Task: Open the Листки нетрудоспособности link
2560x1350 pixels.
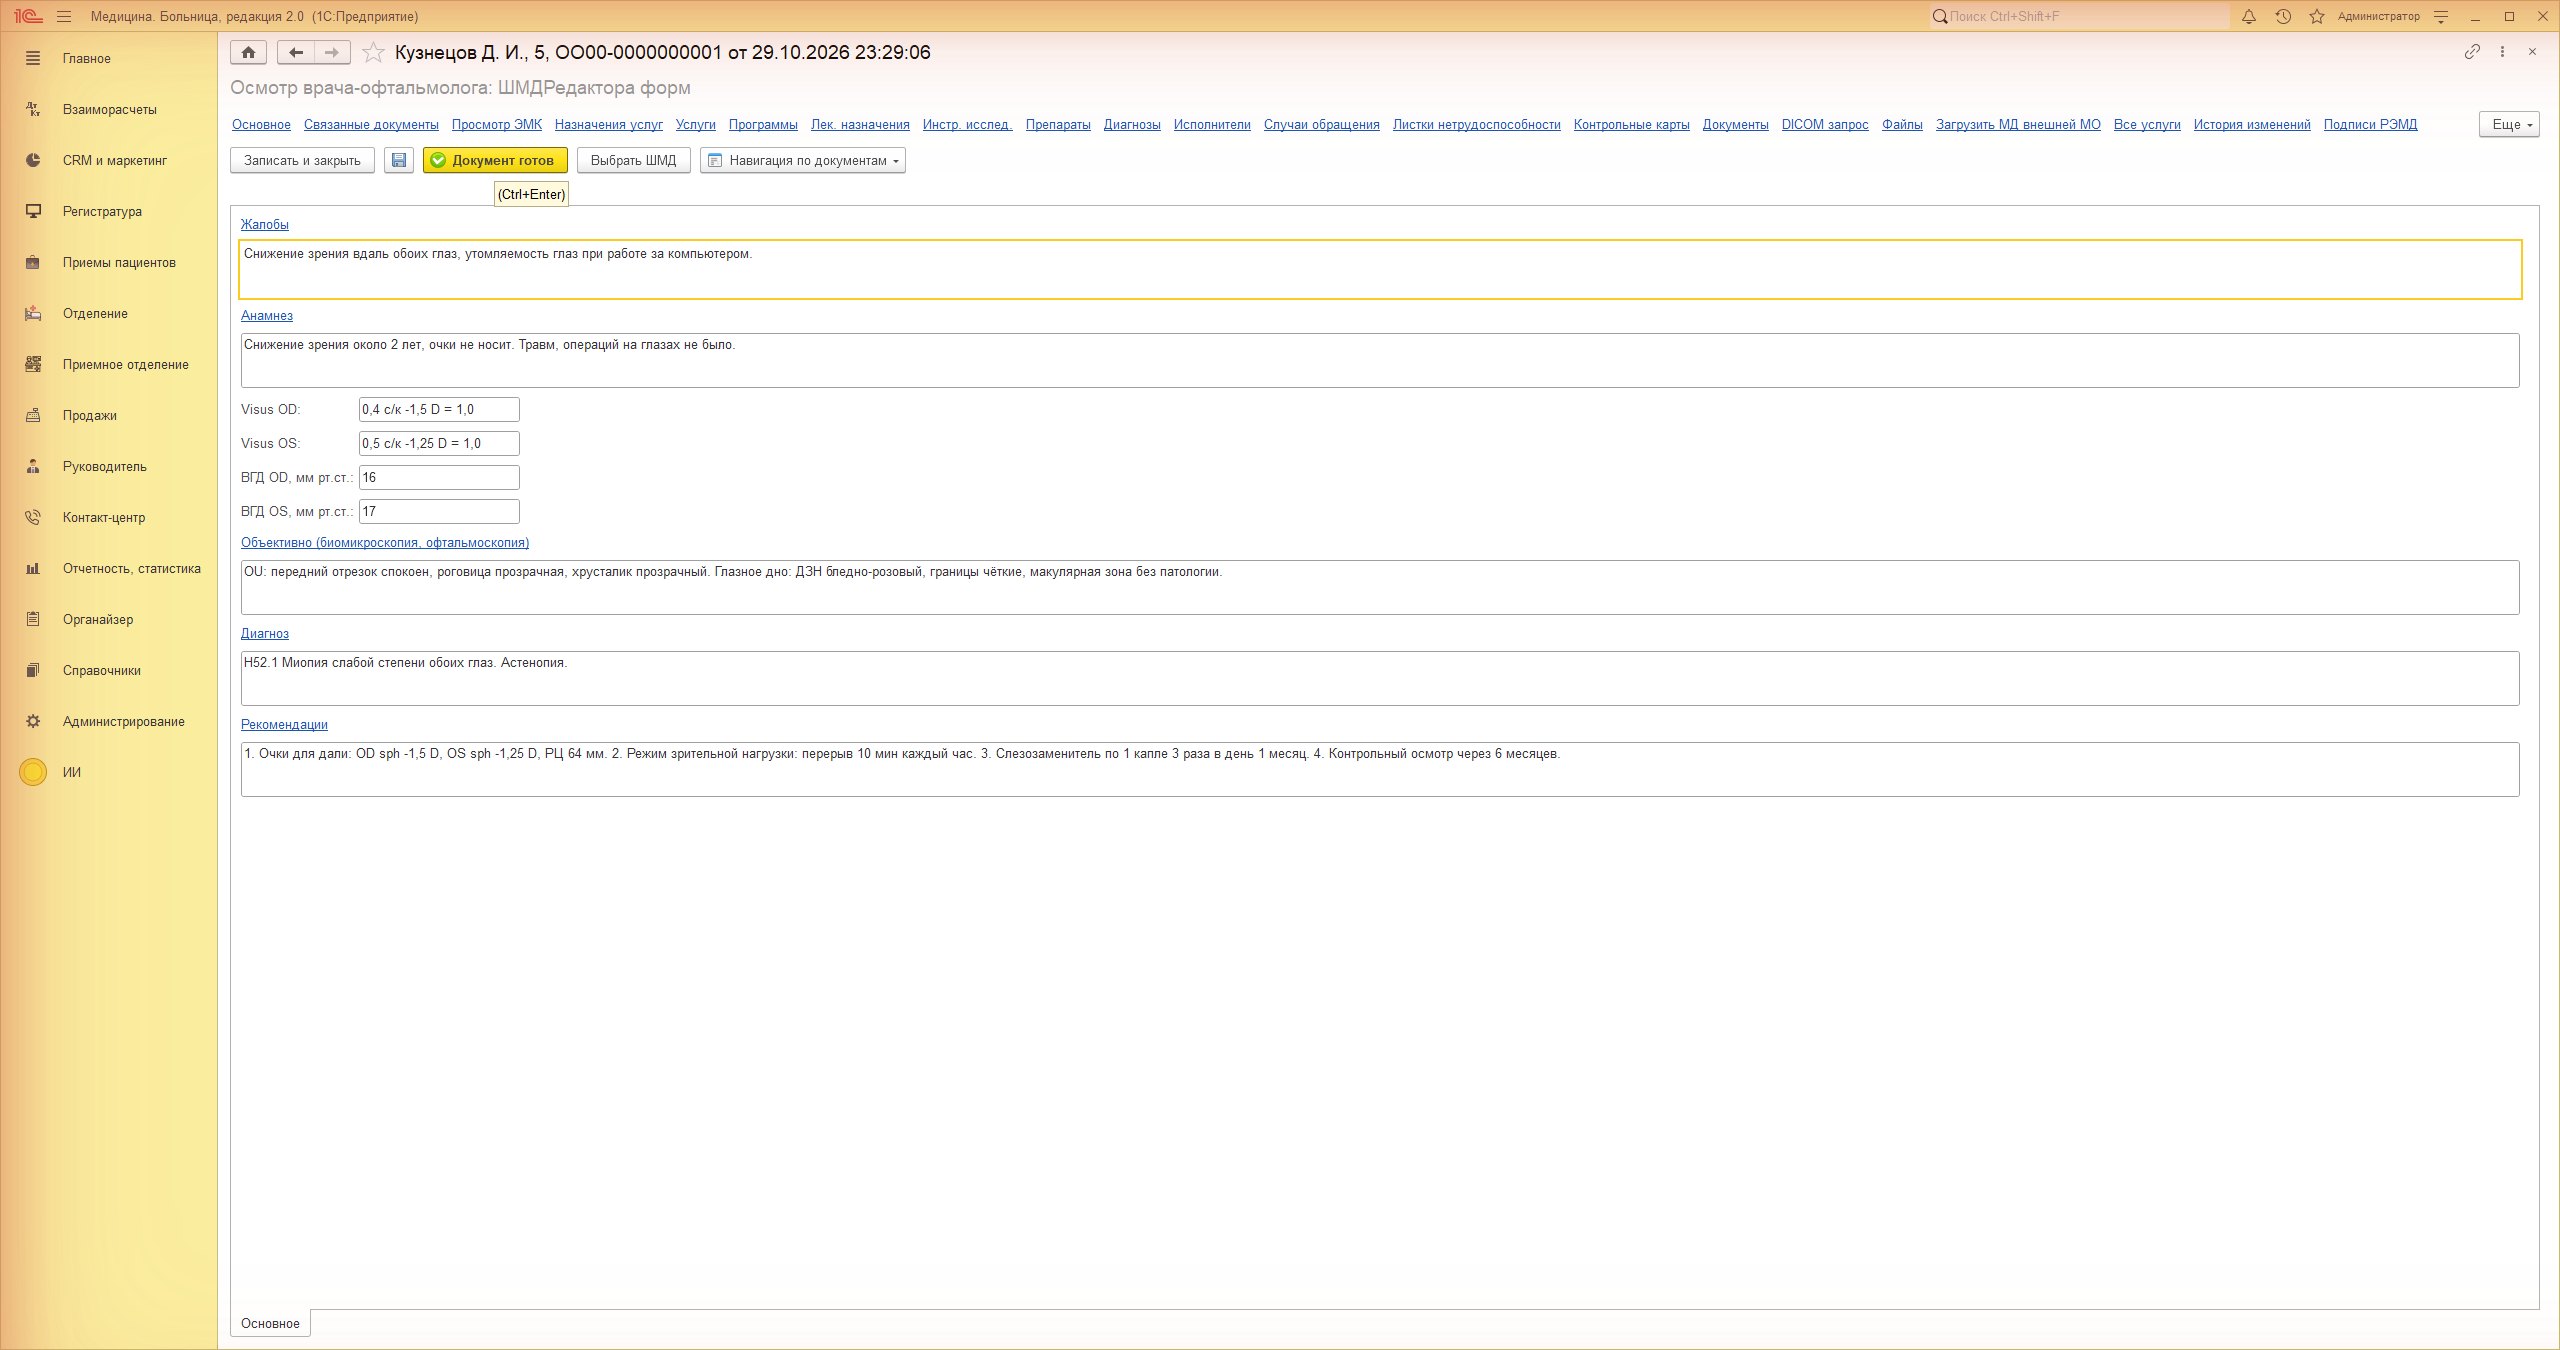Action: [x=1476, y=124]
